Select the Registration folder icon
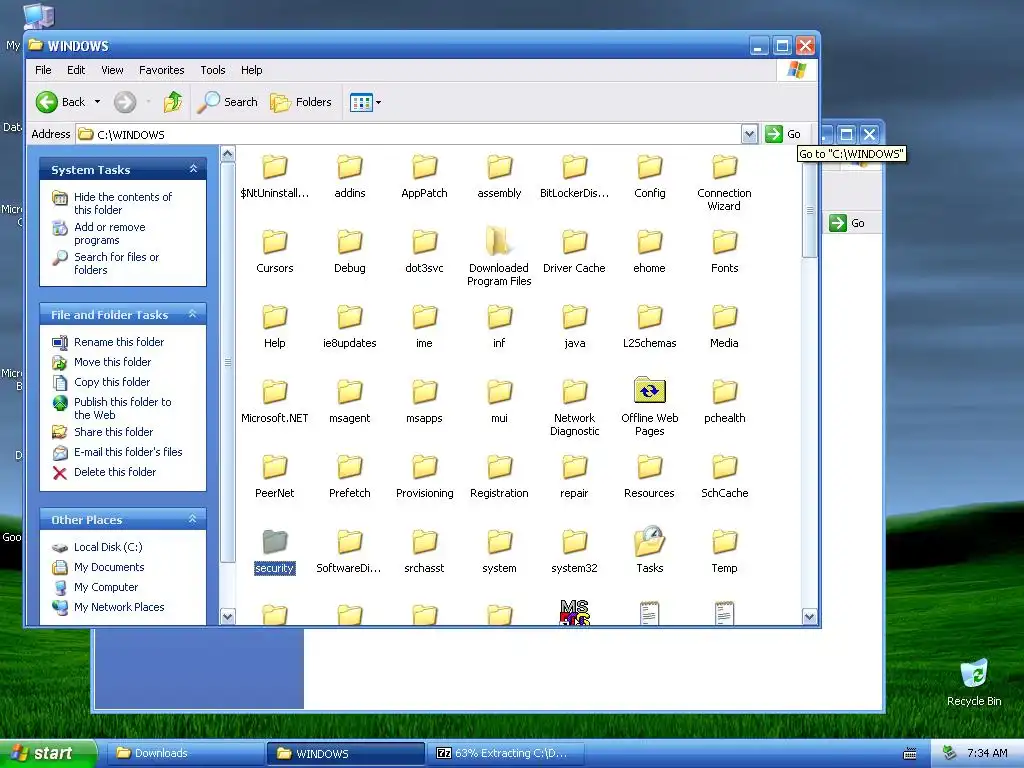Image resolution: width=1024 pixels, height=768 pixels. pyautogui.click(x=499, y=467)
